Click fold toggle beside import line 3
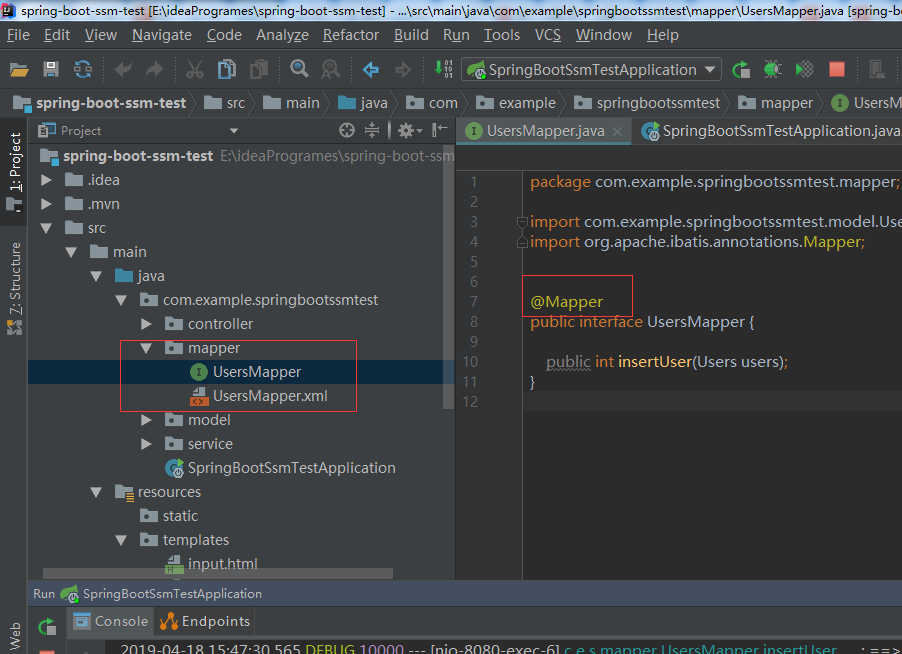The height and width of the screenshot is (654, 902). [x=522, y=221]
